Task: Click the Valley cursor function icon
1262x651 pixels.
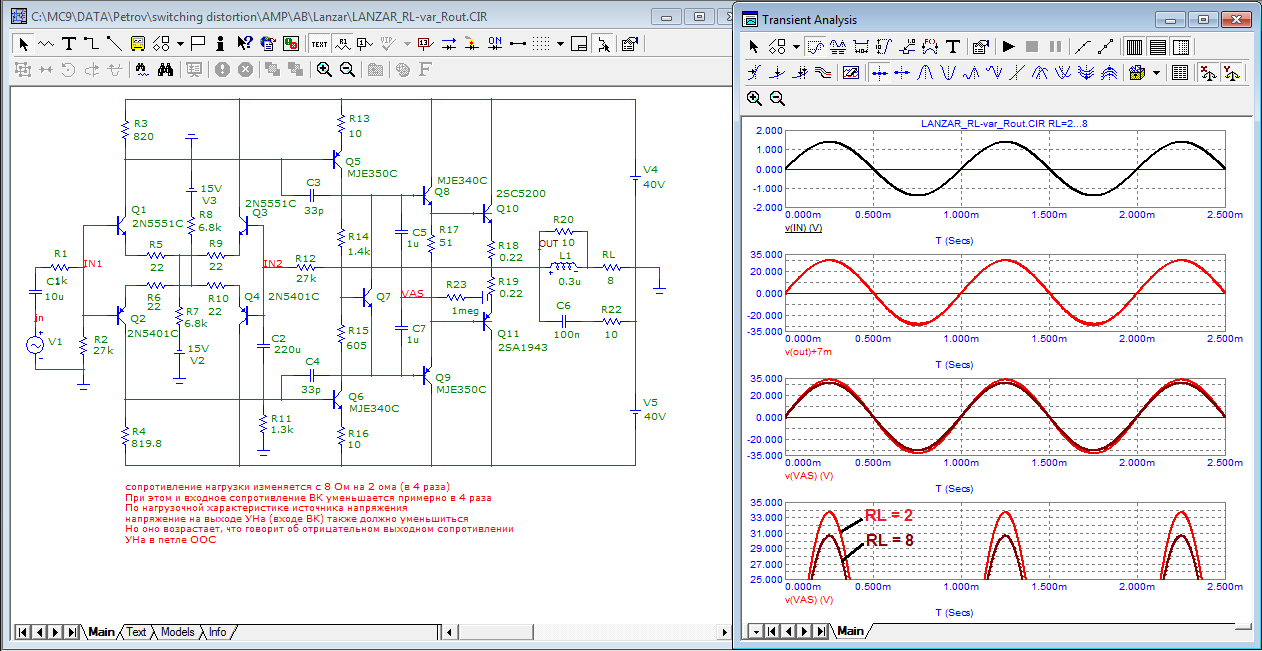Action: coord(948,73)
